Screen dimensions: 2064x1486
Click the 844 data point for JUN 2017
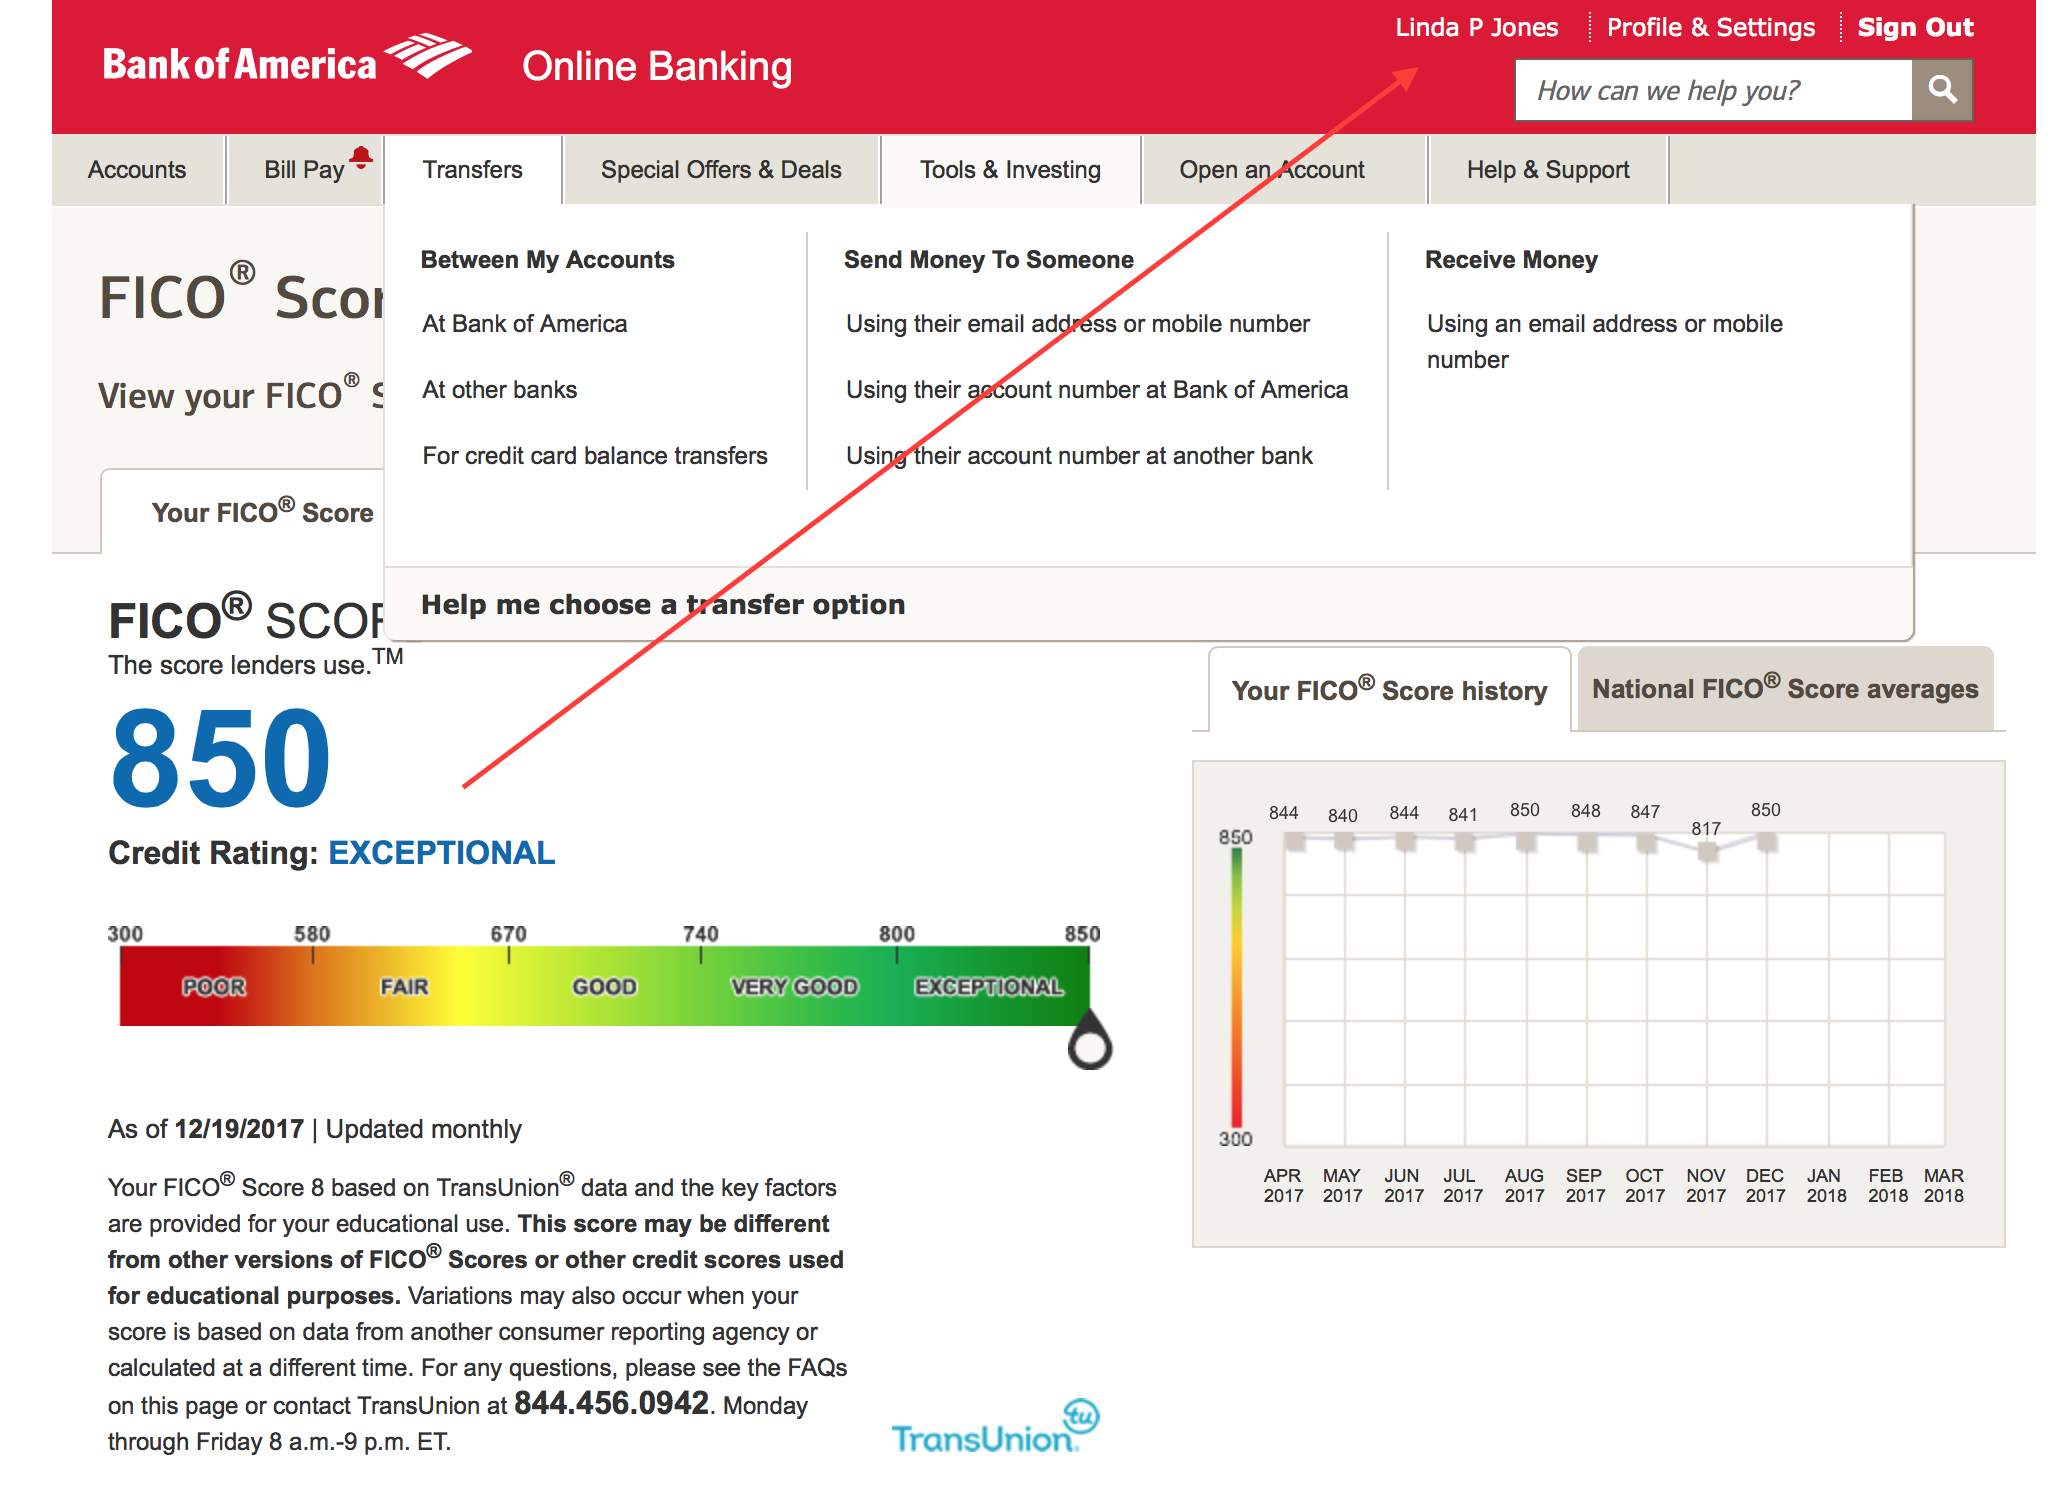(1405, 842)
